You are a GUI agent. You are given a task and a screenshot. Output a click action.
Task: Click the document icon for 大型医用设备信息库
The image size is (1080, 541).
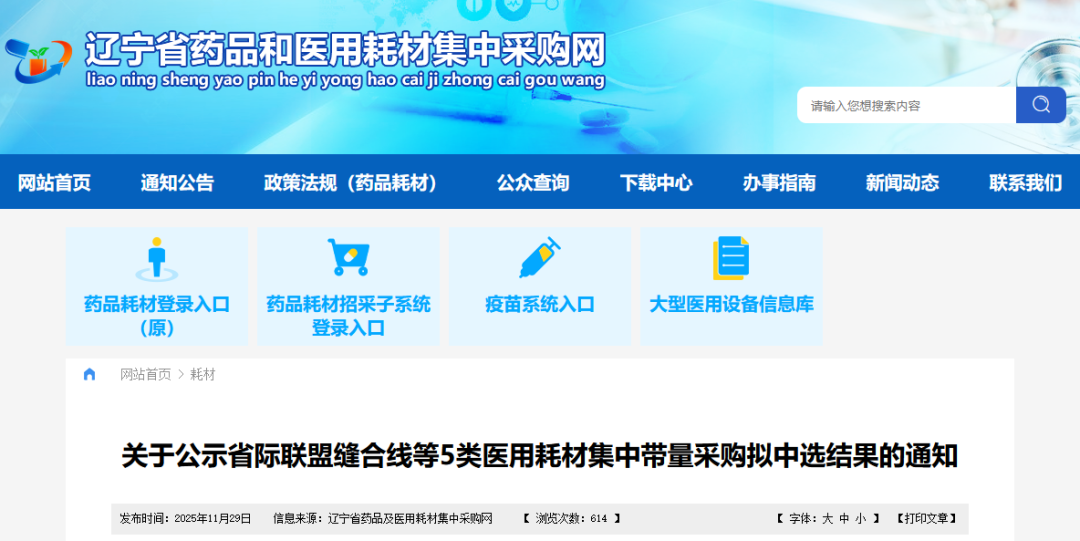(731, 258)
